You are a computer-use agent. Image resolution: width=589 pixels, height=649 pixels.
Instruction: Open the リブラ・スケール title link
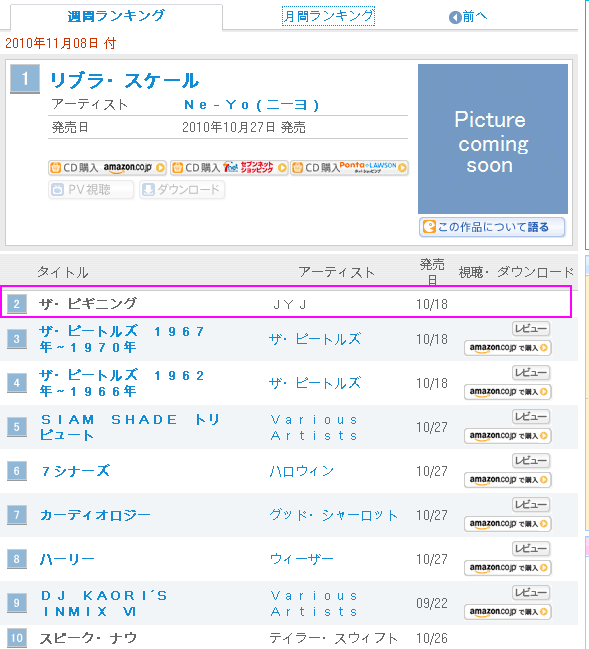(125, 81)
